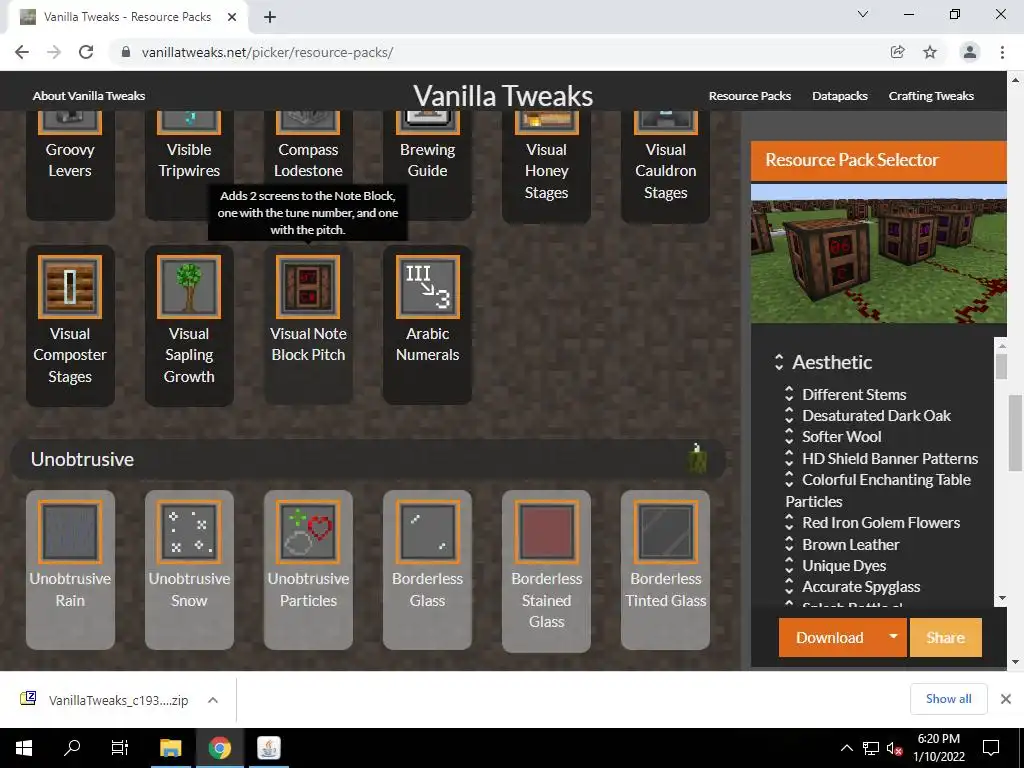Go back to the previous page
Screen dimensions: 1024x768
tap(22, 52)
